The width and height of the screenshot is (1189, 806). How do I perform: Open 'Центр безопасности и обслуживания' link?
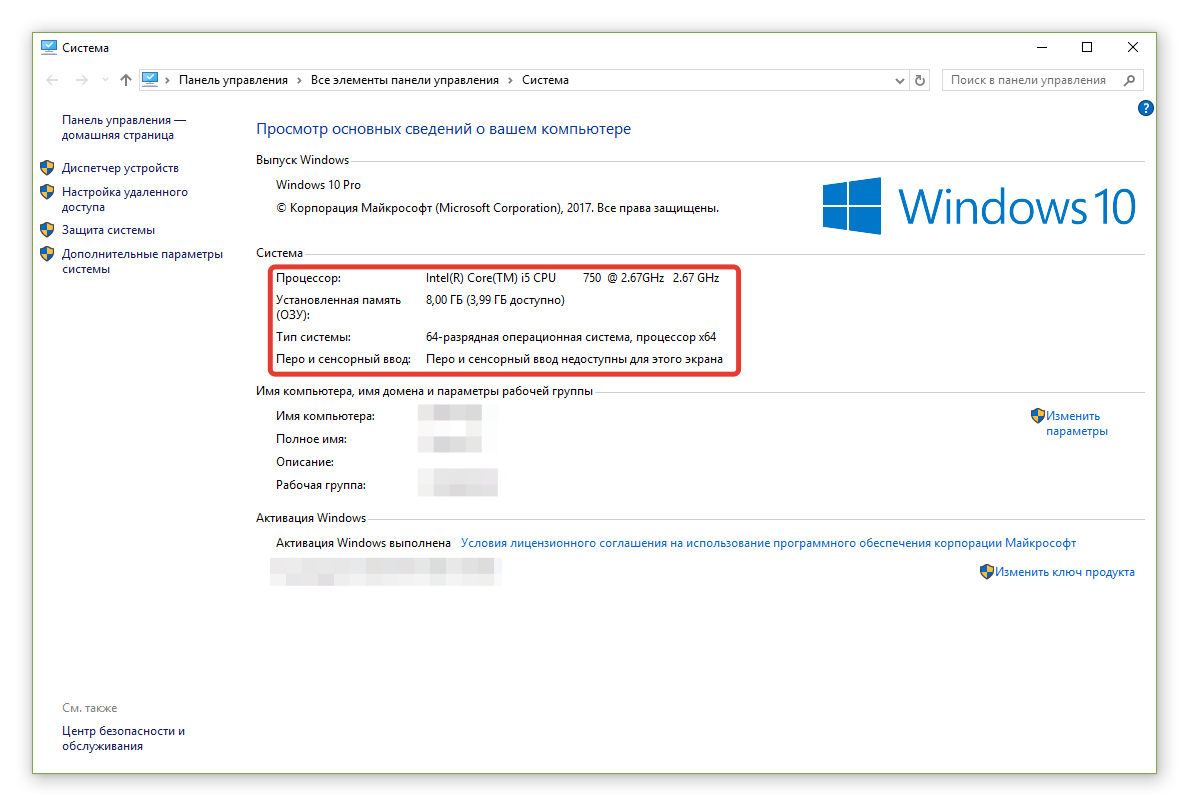point(123,739)
